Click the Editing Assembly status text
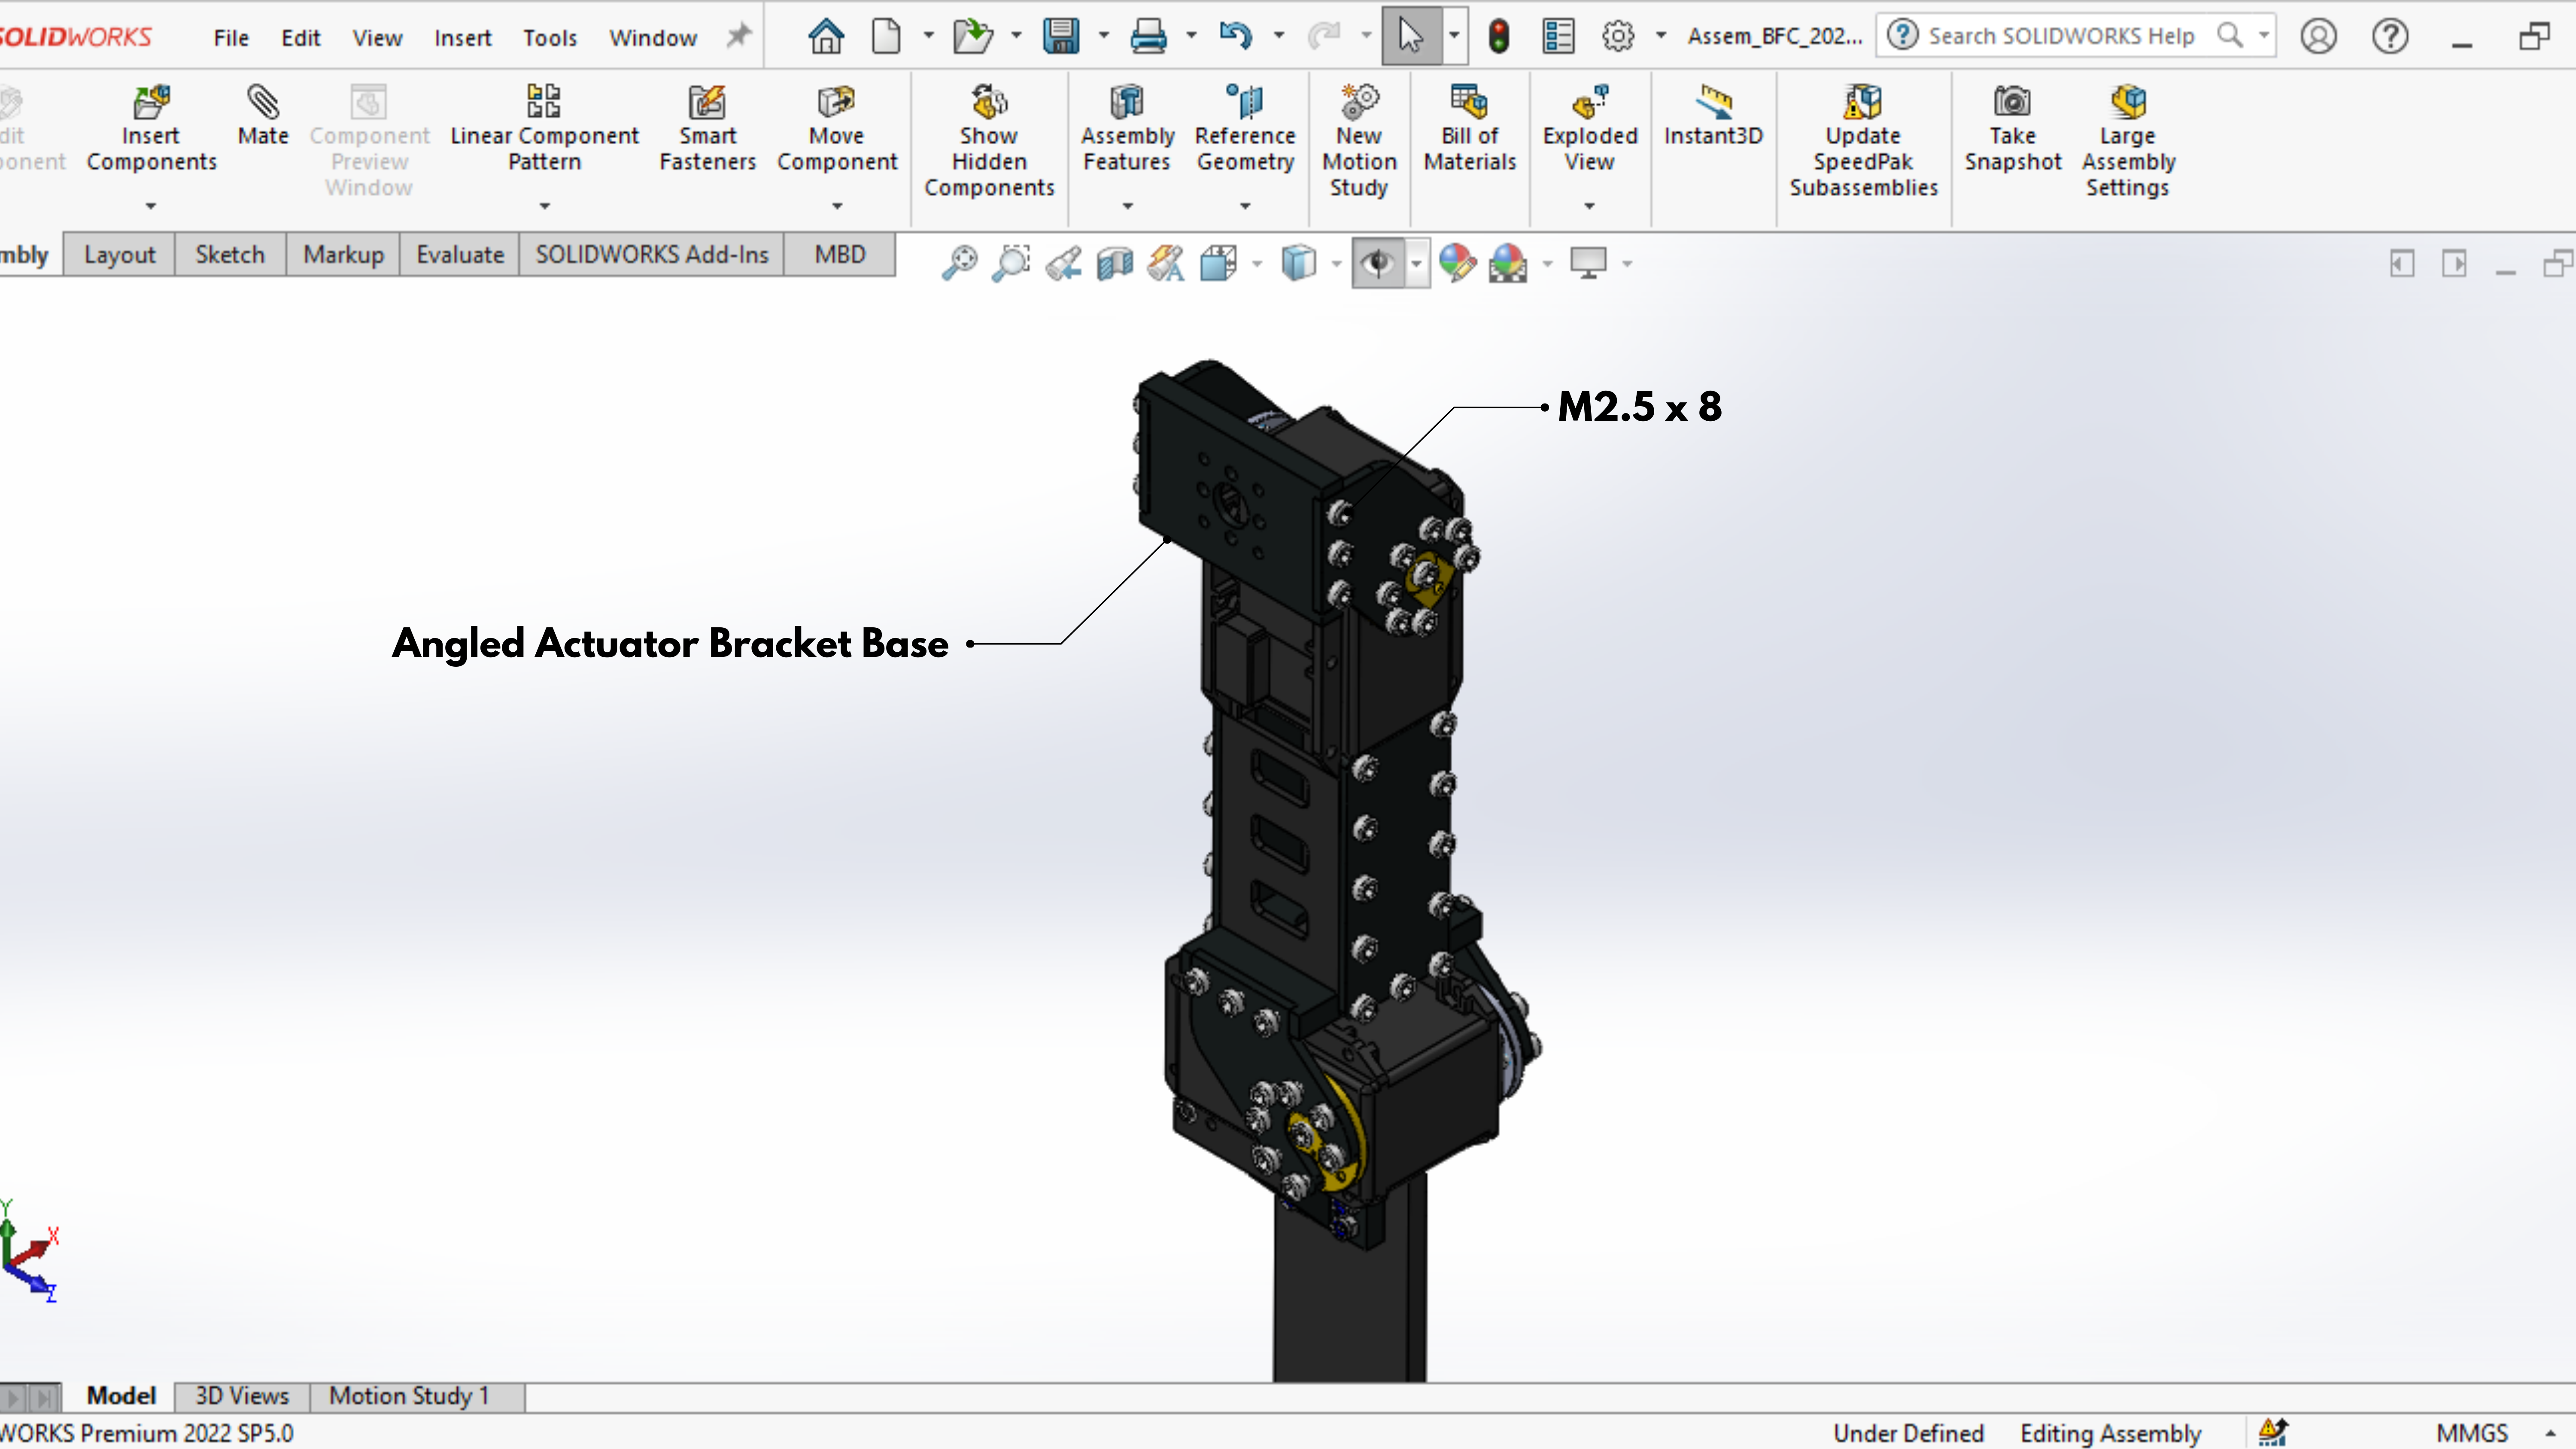The image size is (2576, 1449). point(2111,1433)
